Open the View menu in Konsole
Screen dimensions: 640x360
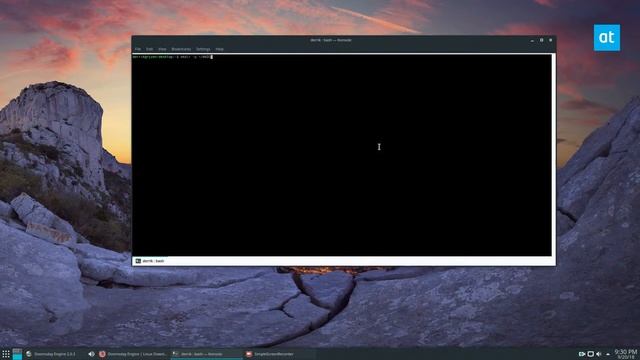coord(162,49)
